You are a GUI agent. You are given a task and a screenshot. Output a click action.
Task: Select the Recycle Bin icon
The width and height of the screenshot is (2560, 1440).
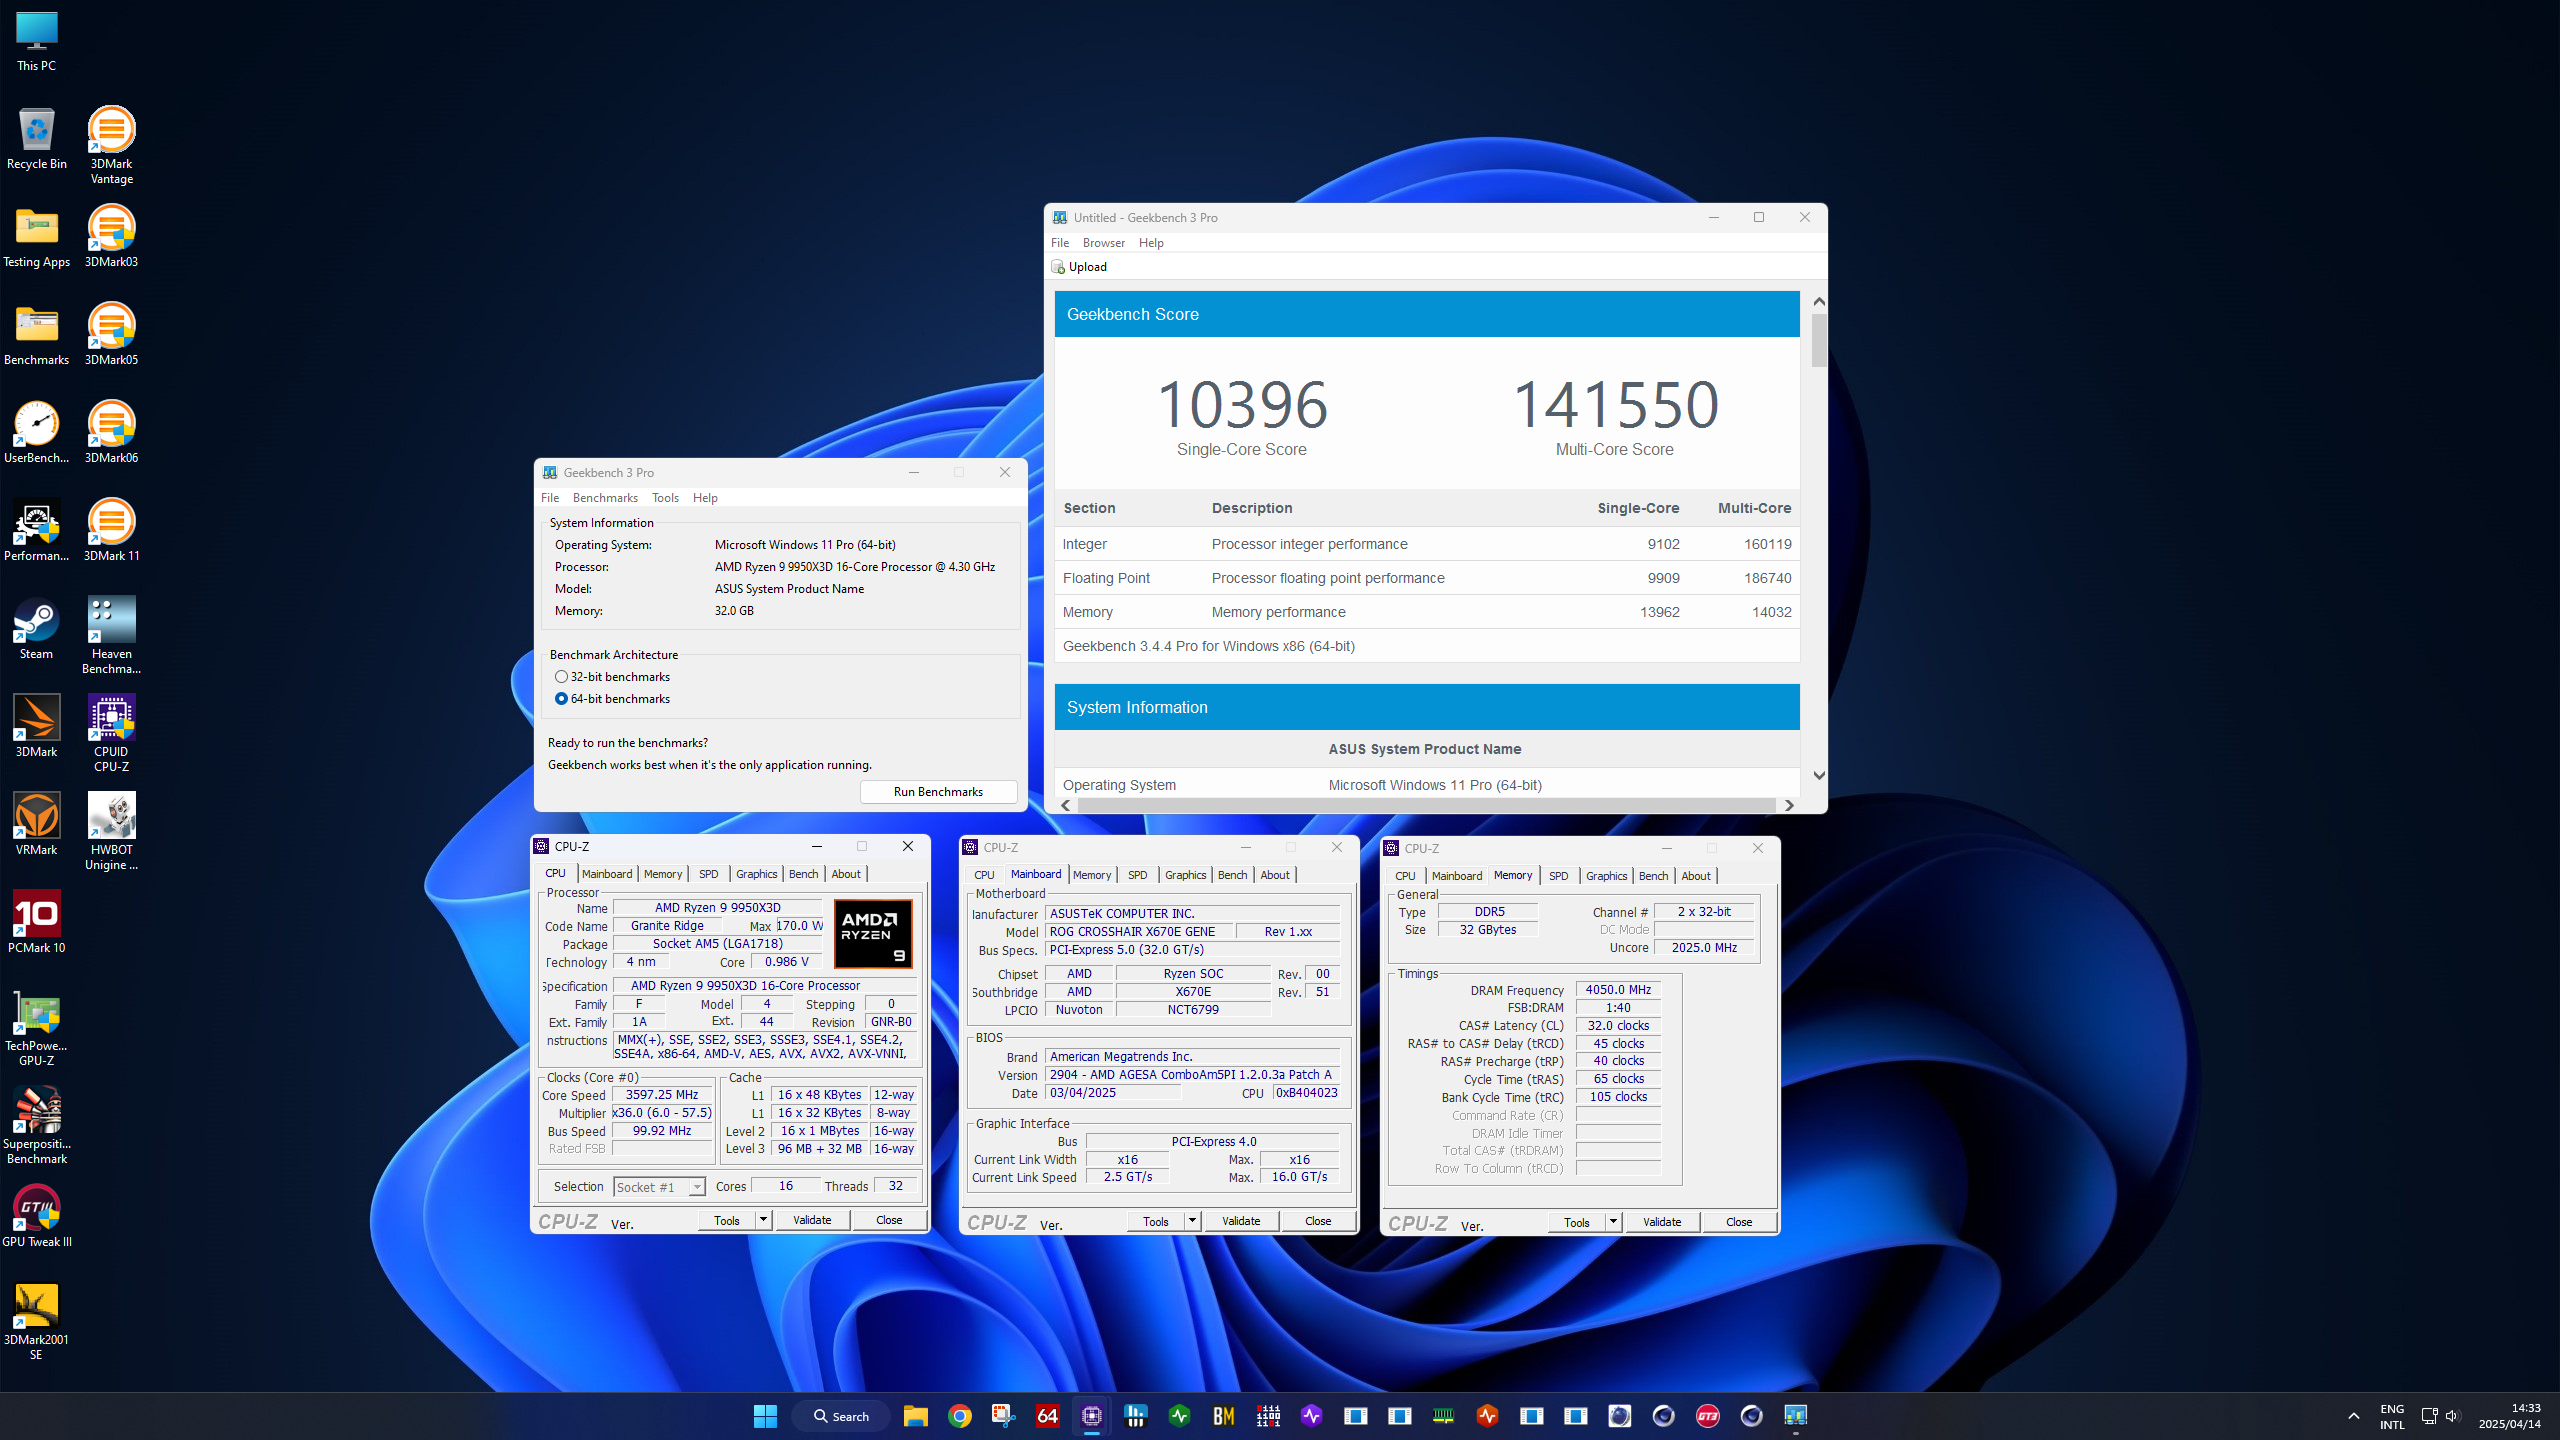(36, 138)
